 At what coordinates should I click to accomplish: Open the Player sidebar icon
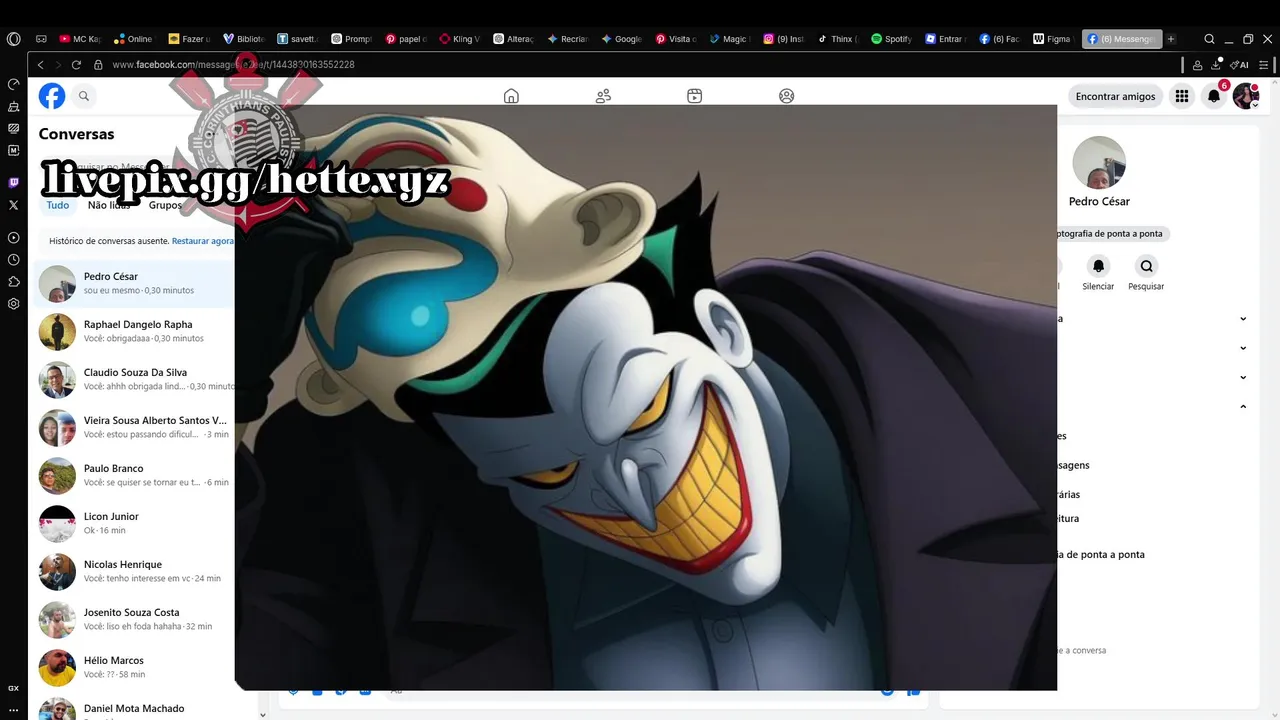13,238
